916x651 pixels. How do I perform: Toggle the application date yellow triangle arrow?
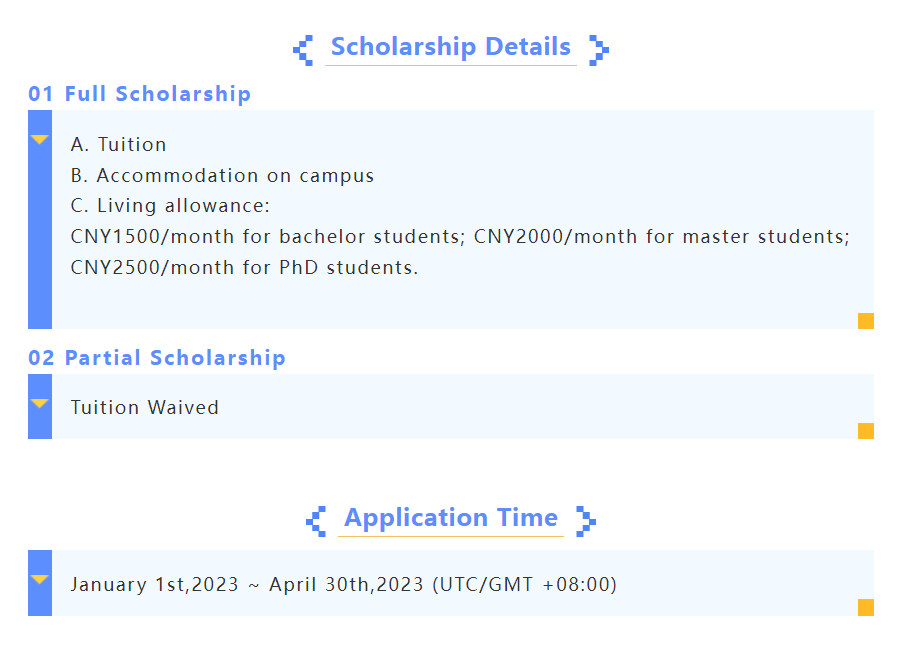point(40,580)
